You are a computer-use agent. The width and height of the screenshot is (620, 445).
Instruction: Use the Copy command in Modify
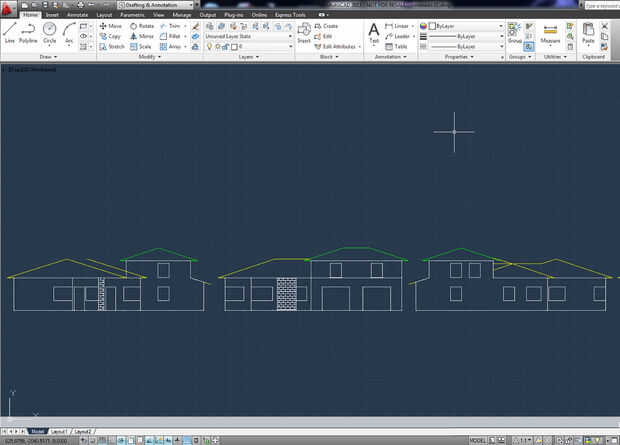click(110, 36)
